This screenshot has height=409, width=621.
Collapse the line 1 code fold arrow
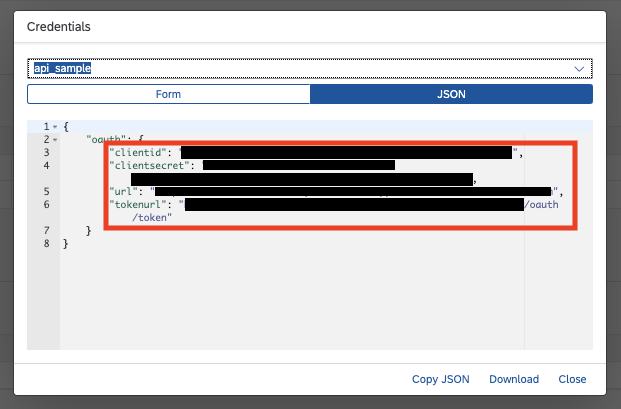(55, 127)
